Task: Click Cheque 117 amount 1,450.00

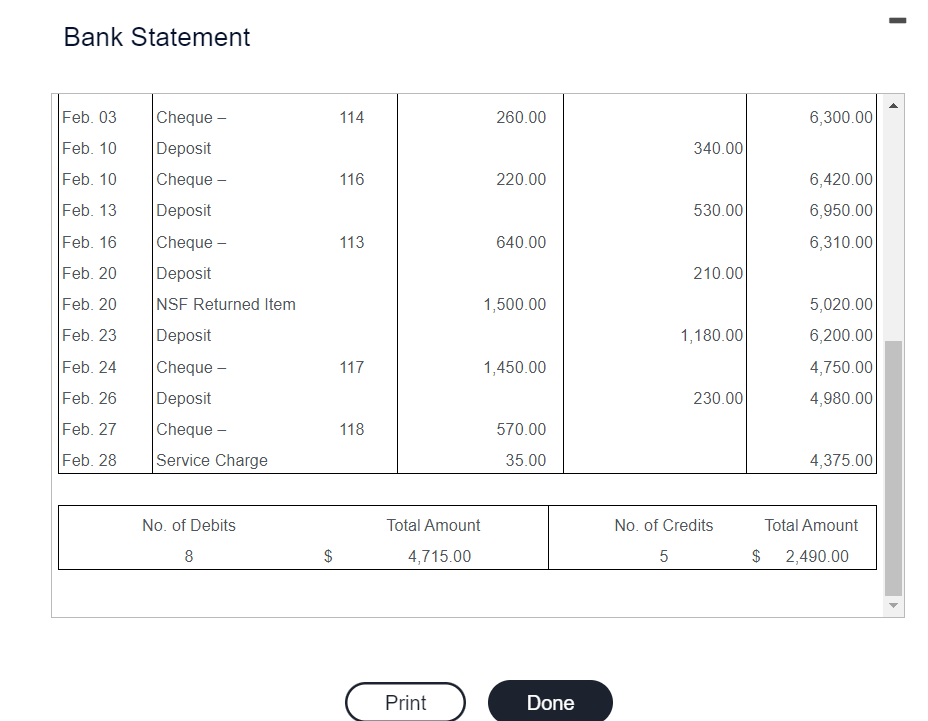Action: click(514, 367)
